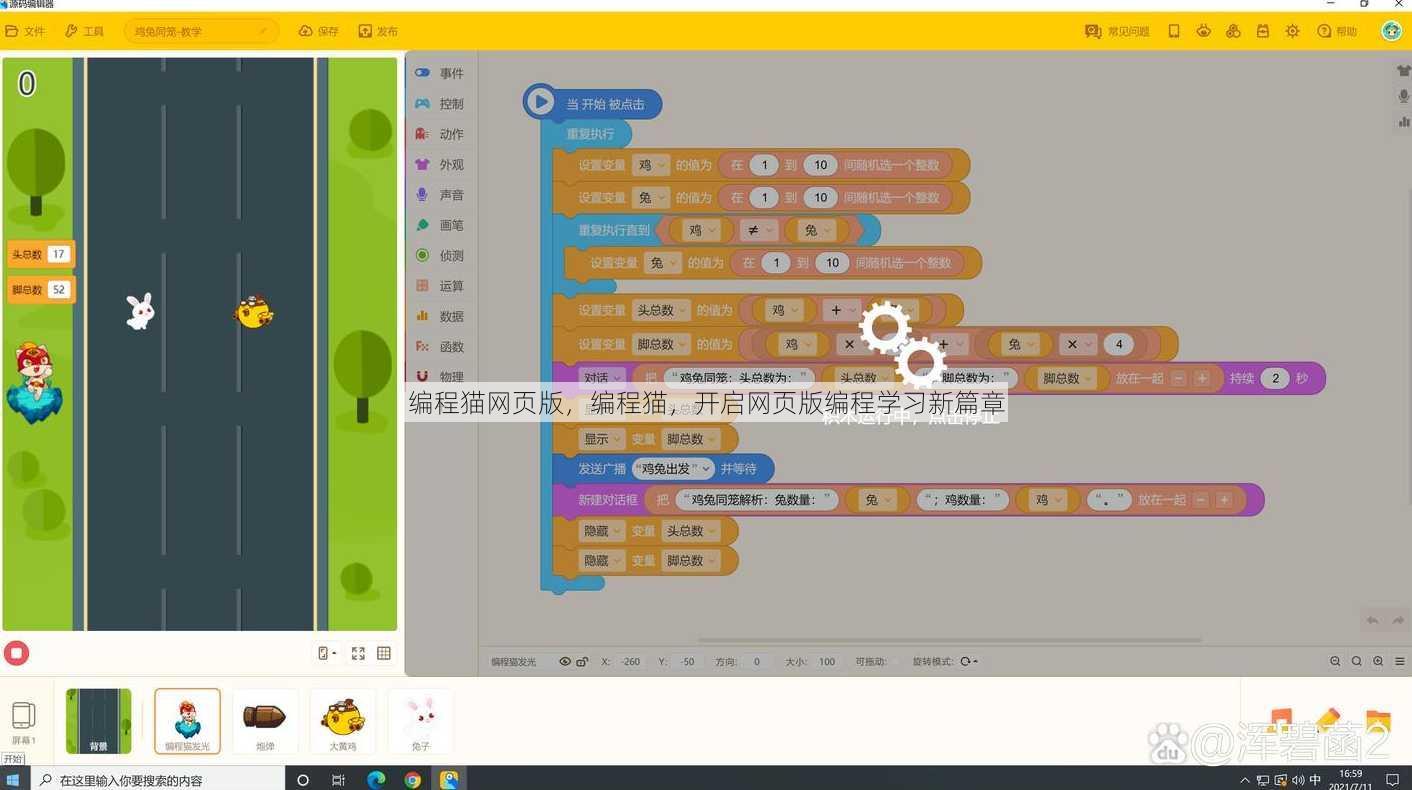
Task: Click minus button on 新建对话框 block
Action: point(1201,500)
